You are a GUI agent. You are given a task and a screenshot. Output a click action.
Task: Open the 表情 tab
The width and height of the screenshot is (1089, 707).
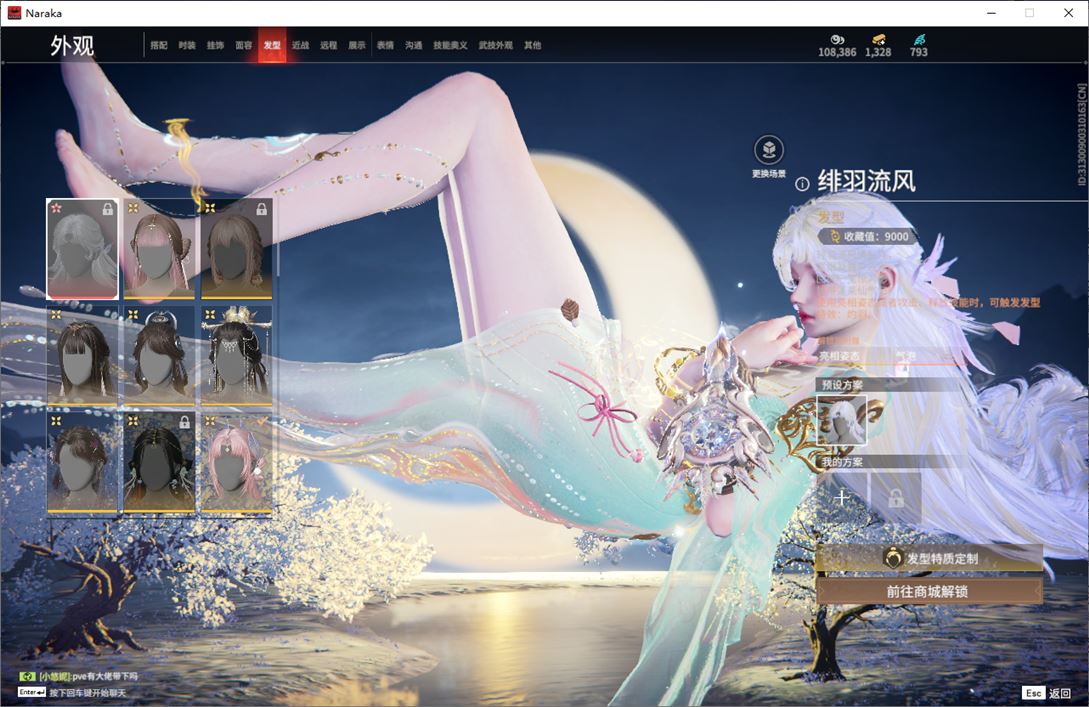385,45
